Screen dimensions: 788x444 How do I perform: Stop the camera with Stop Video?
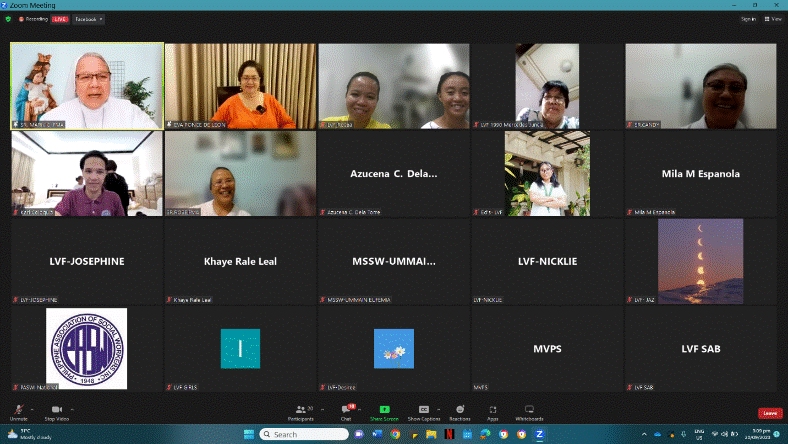point(56,410)
